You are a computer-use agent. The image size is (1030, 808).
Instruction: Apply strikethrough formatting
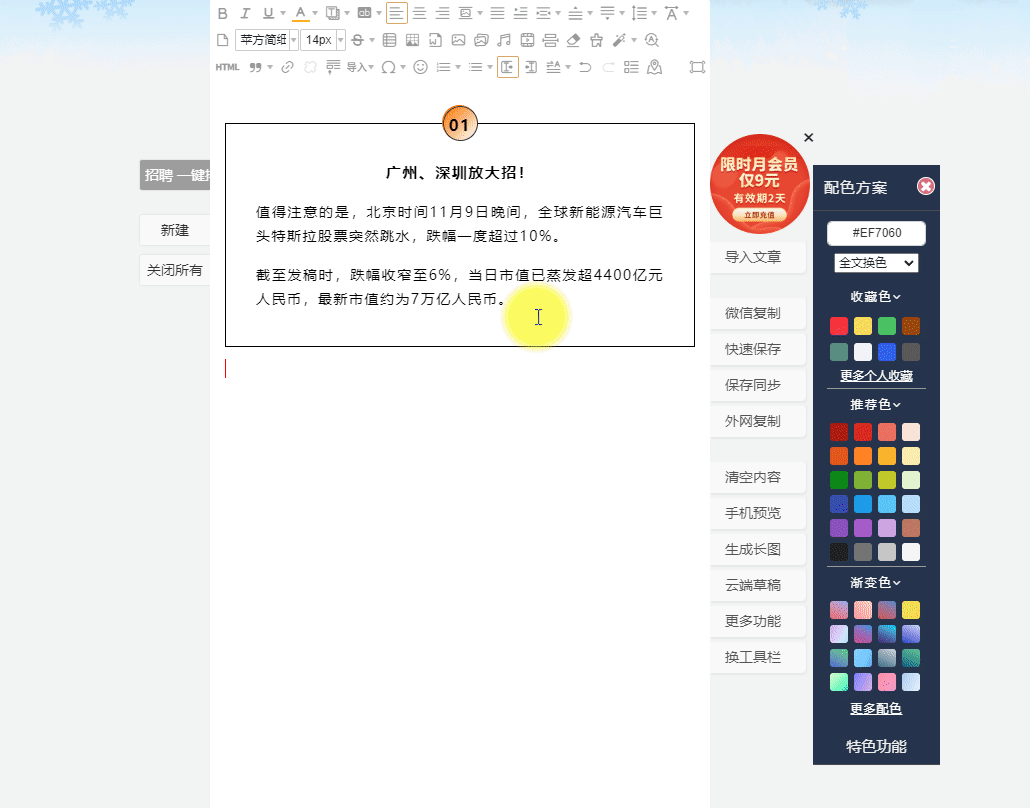[x=357, y=40]
